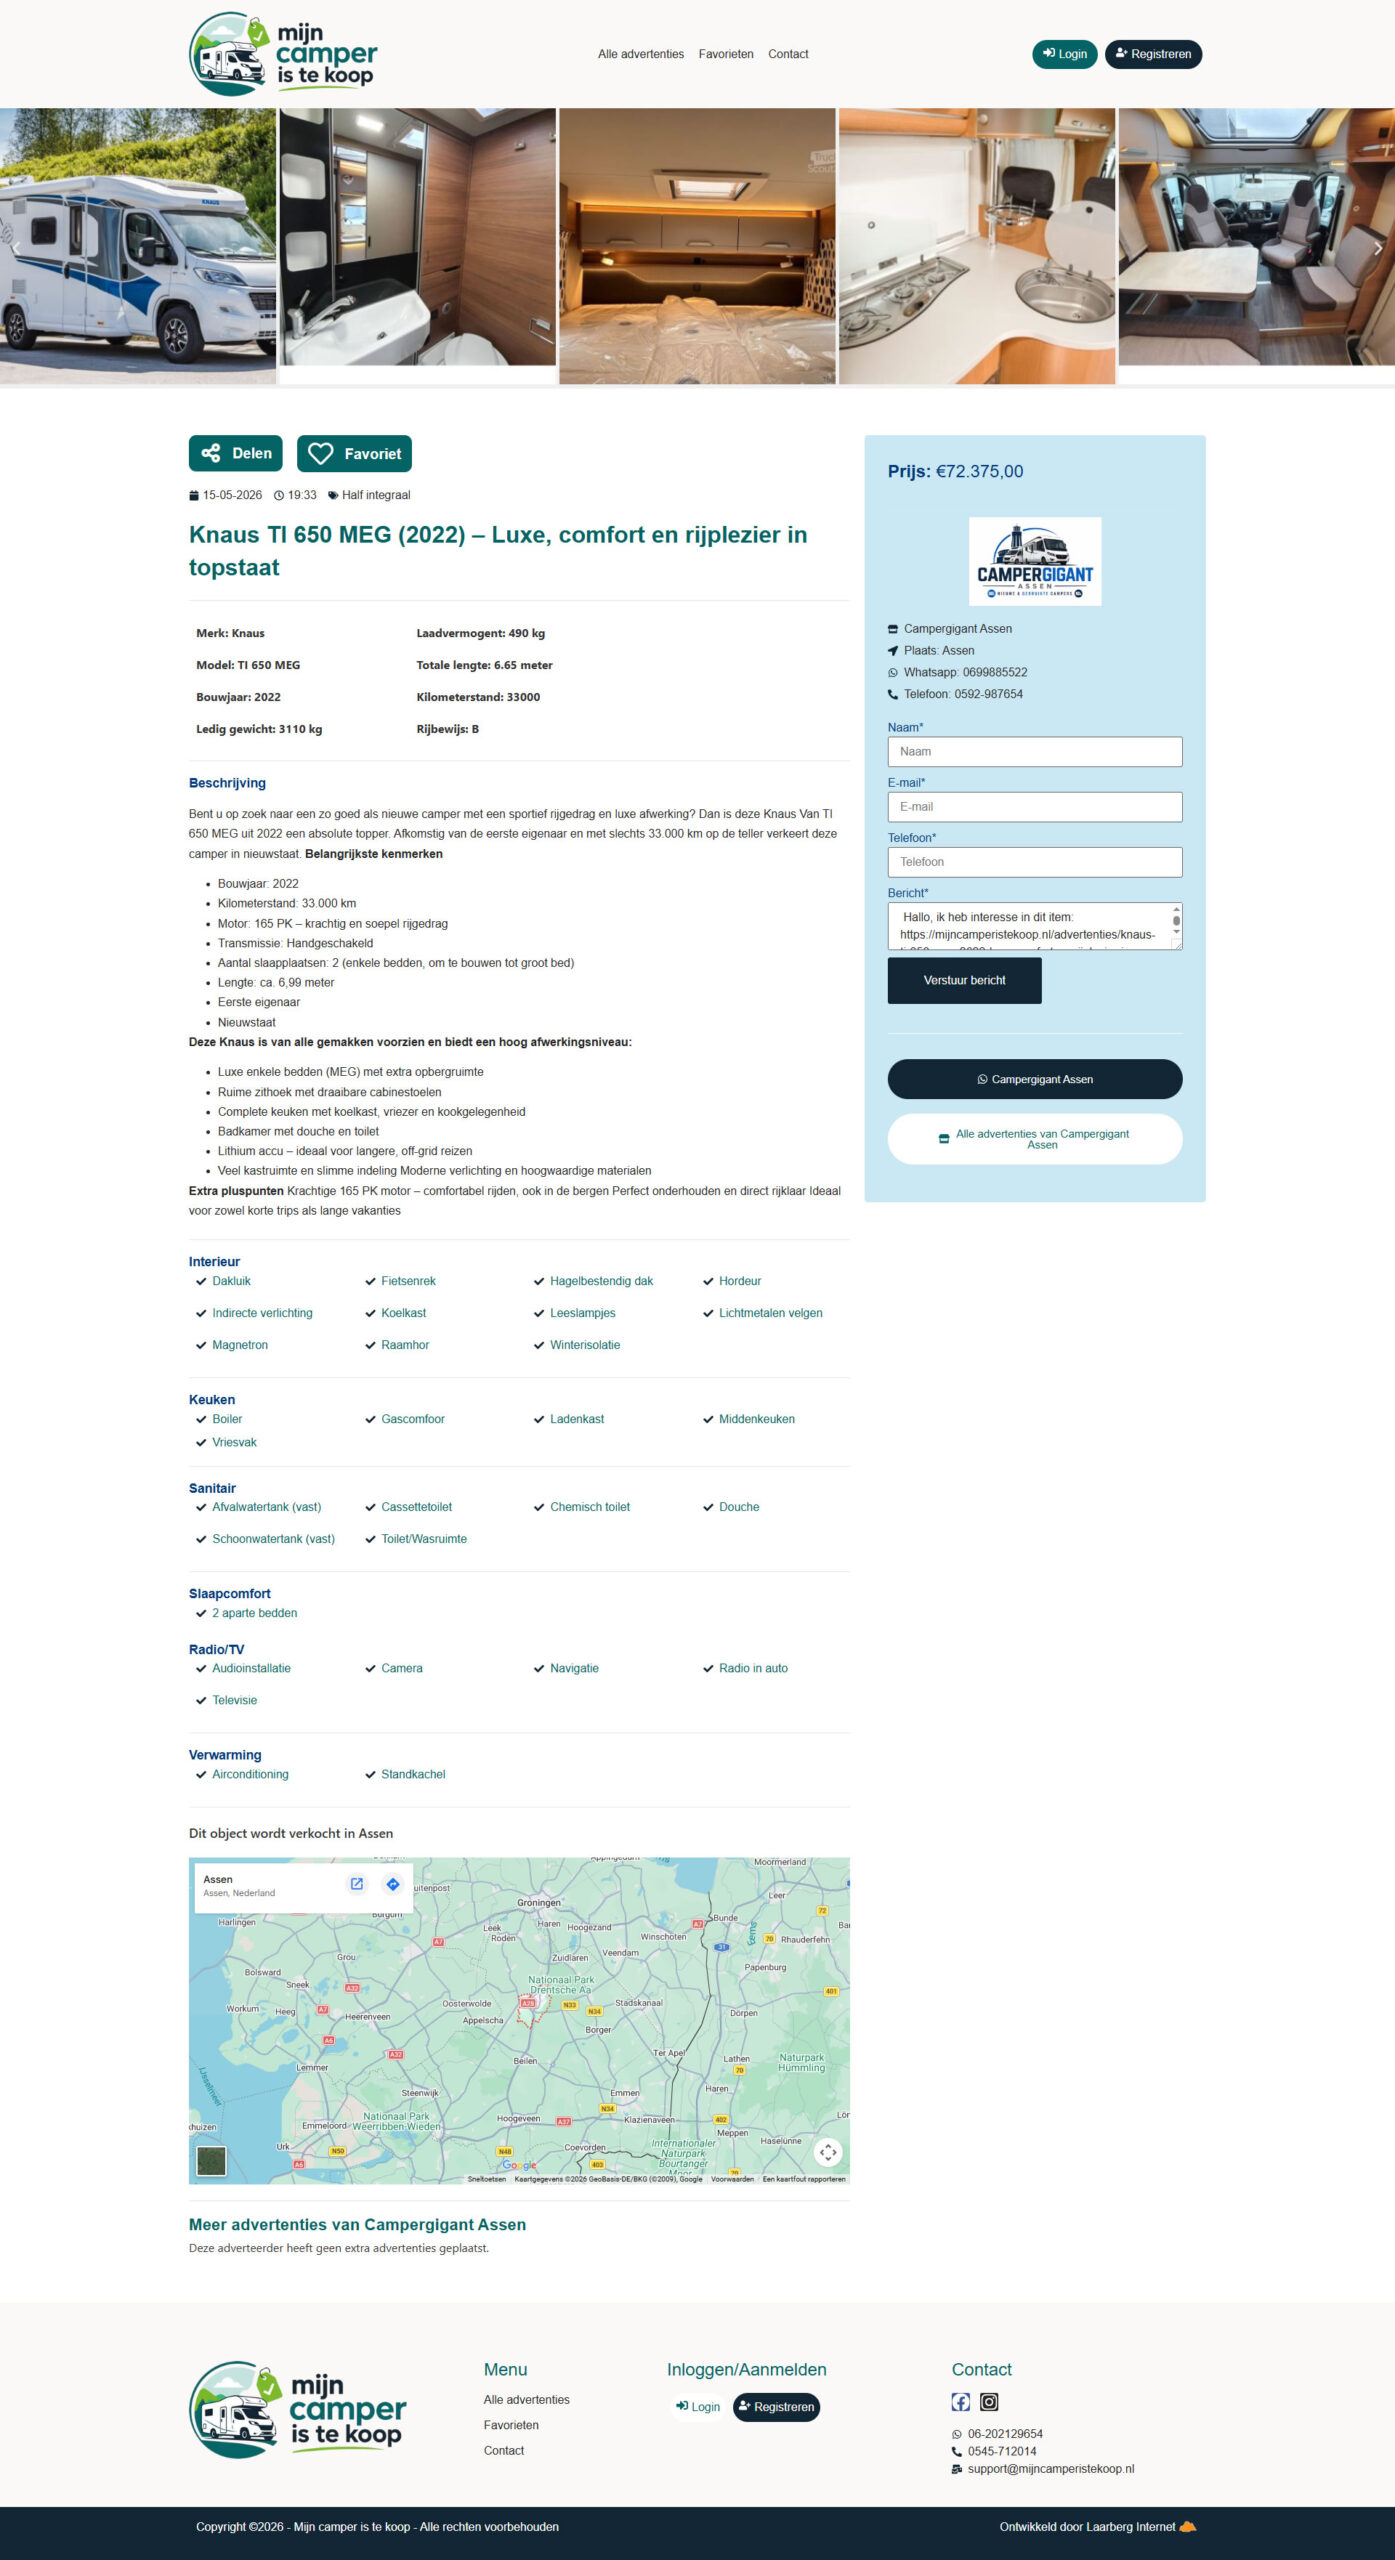View Alle advertenties van Campergigant Assen

pos(1035,1139)
